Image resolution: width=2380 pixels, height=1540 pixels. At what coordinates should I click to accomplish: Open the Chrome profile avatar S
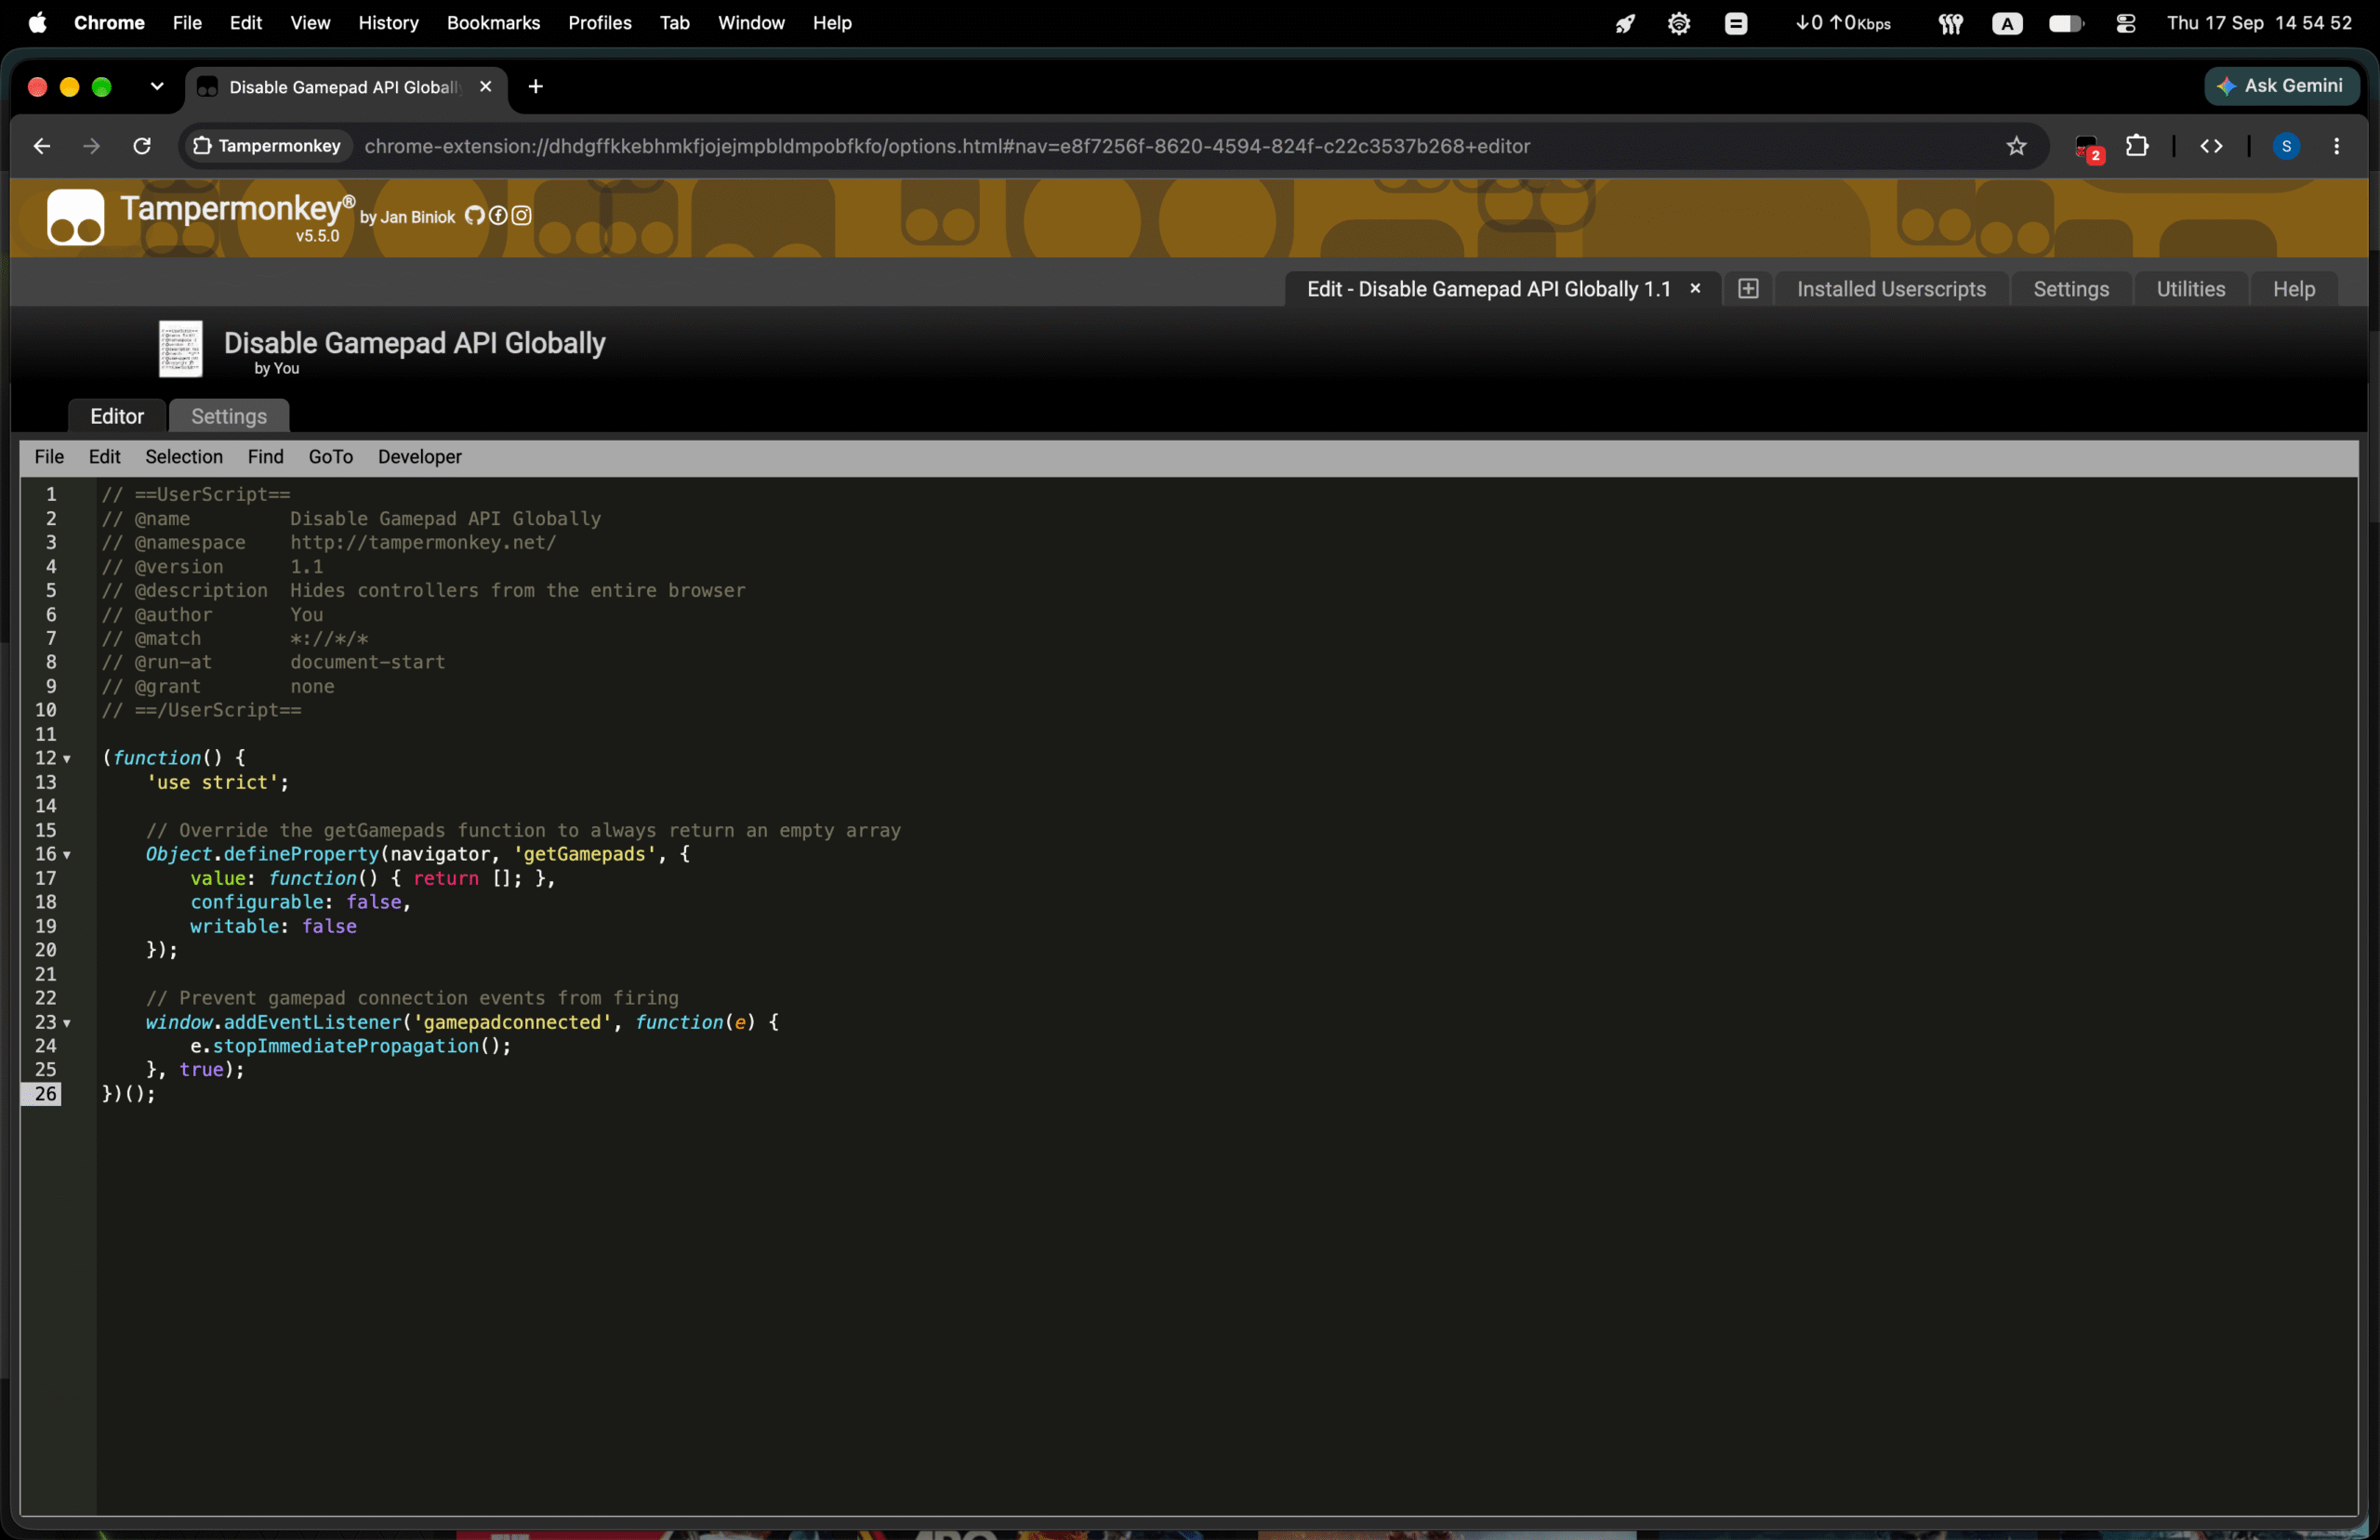pyautogui.click(x=2285, y=146)
